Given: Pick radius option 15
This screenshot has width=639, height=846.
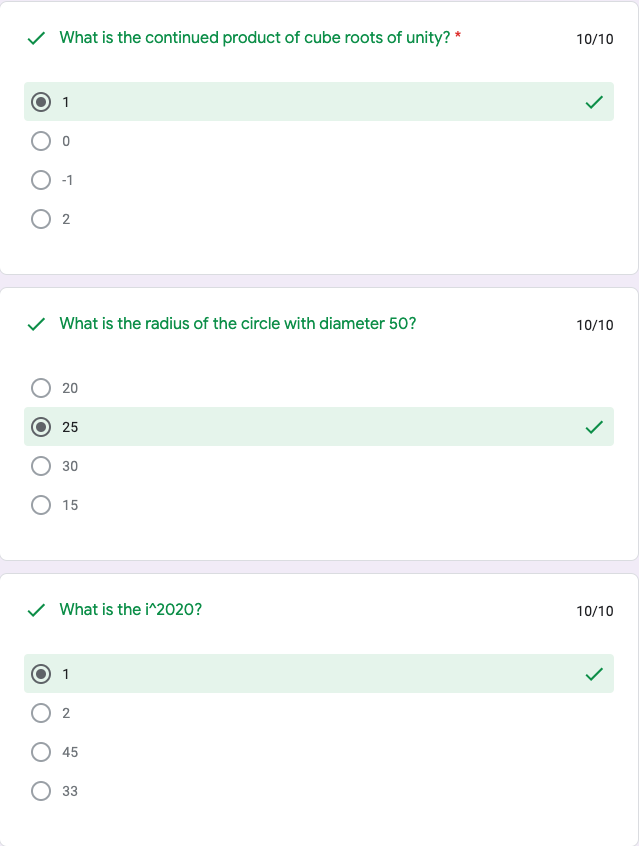Looking at the screenshot, I should pos(41,505).
